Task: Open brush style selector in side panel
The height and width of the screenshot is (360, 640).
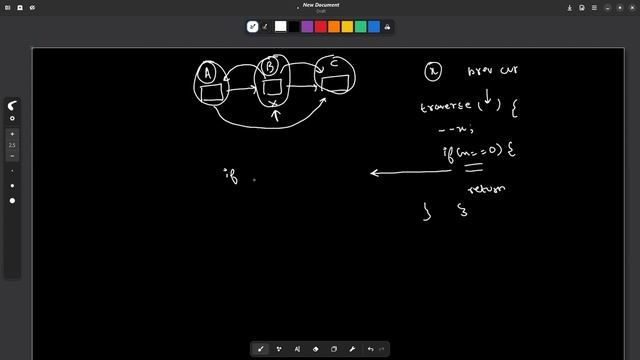Action: click(x=12, y=106)
